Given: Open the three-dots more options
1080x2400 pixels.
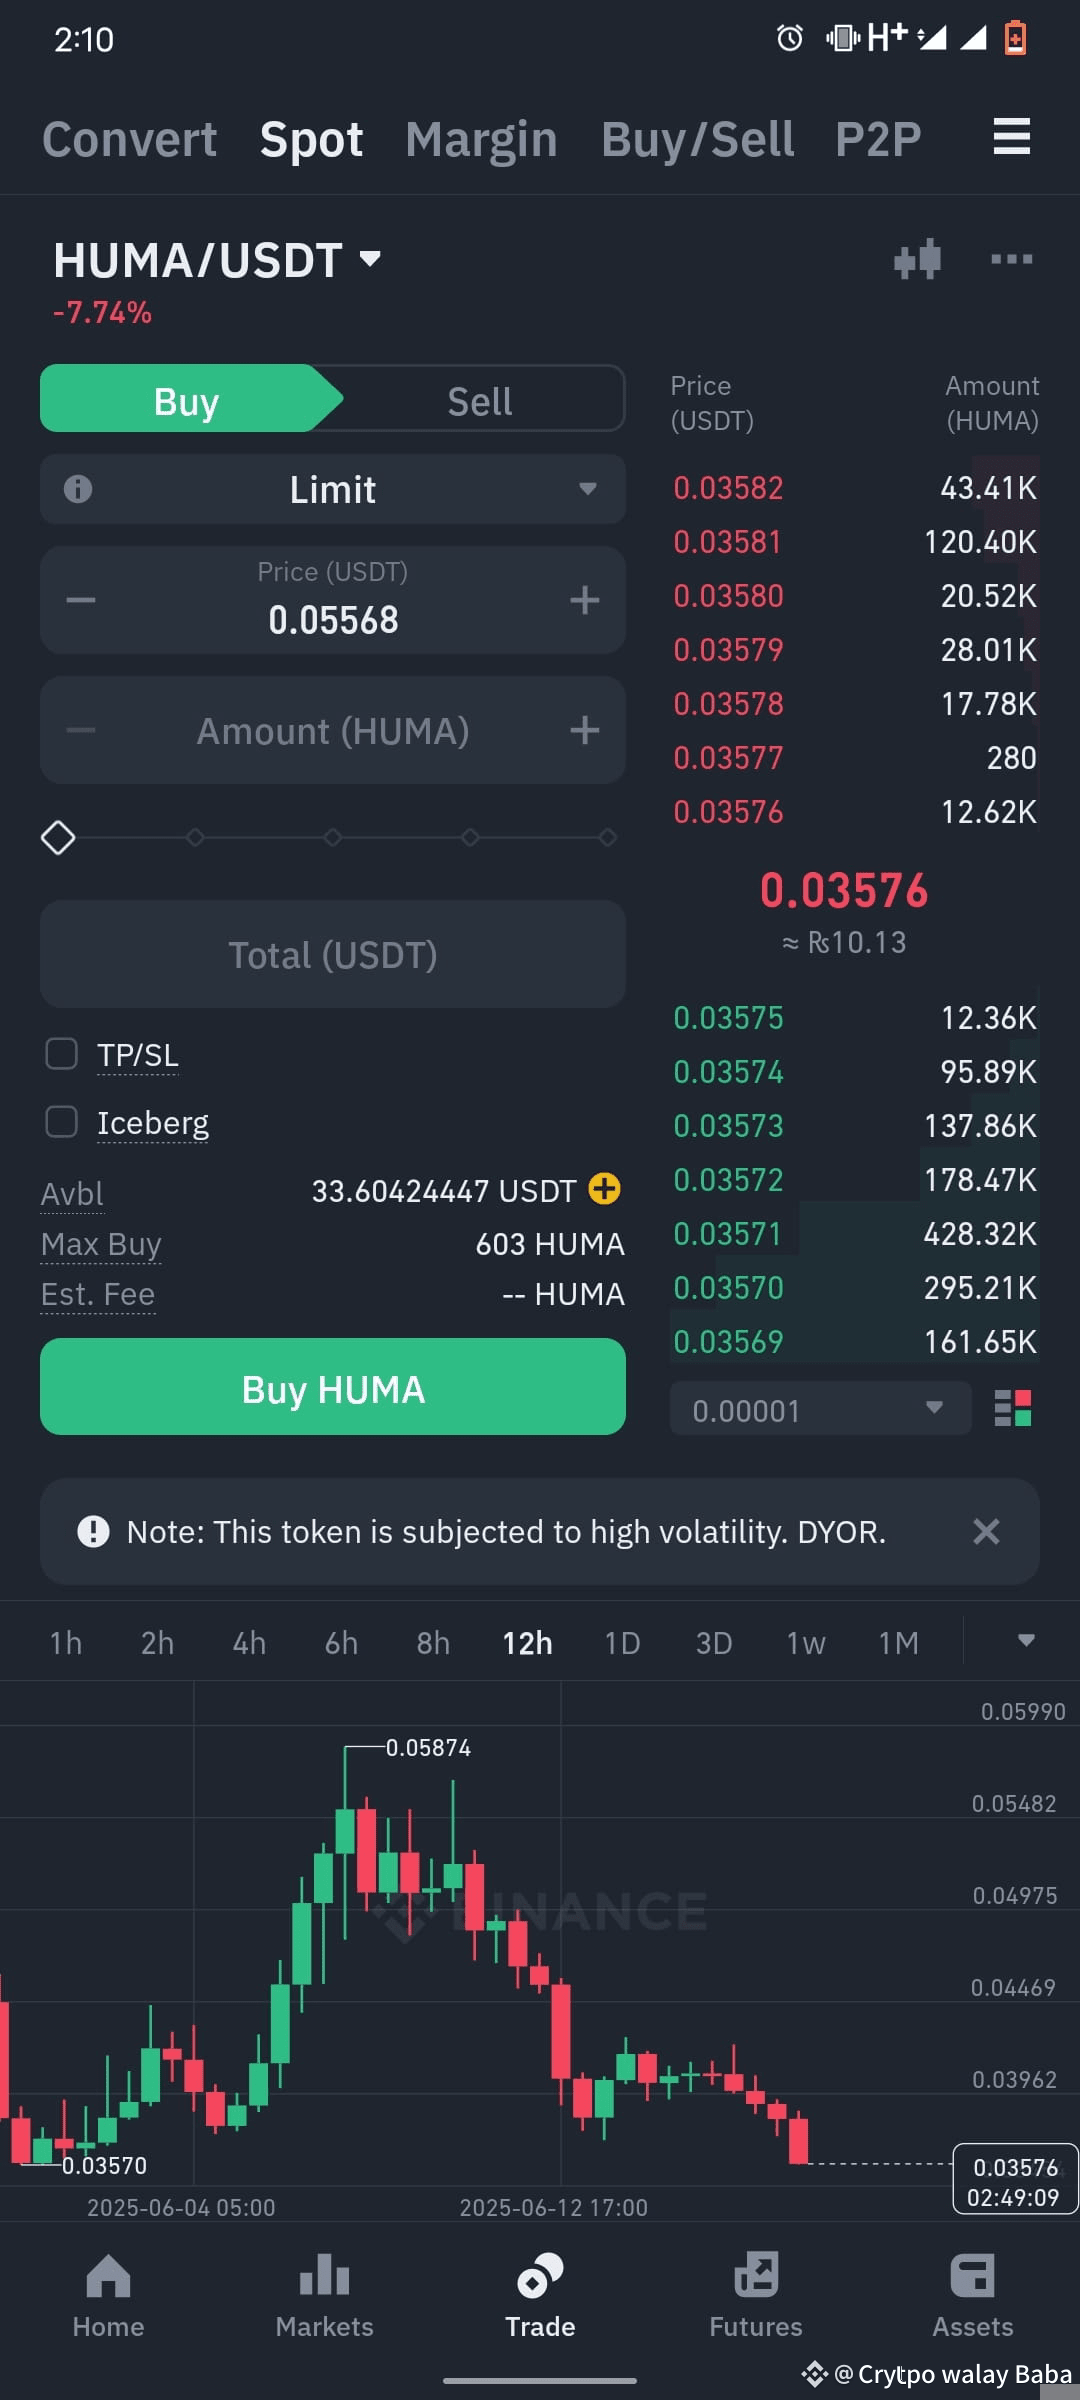Looking at the screenshot, I should [1011, 260].
